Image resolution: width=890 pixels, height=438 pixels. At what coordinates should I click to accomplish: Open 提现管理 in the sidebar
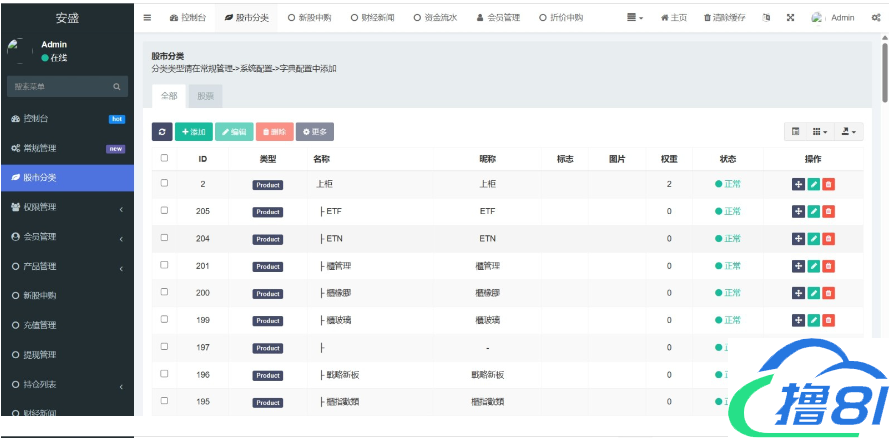pyautogui.click(x=67, y=355)
